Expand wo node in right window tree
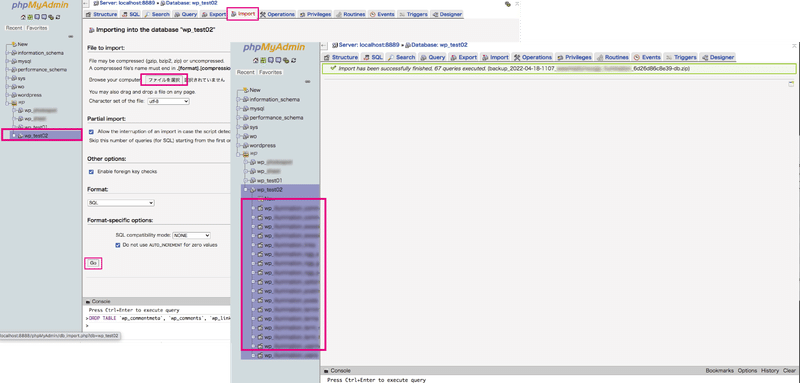 tap(239, 136)
